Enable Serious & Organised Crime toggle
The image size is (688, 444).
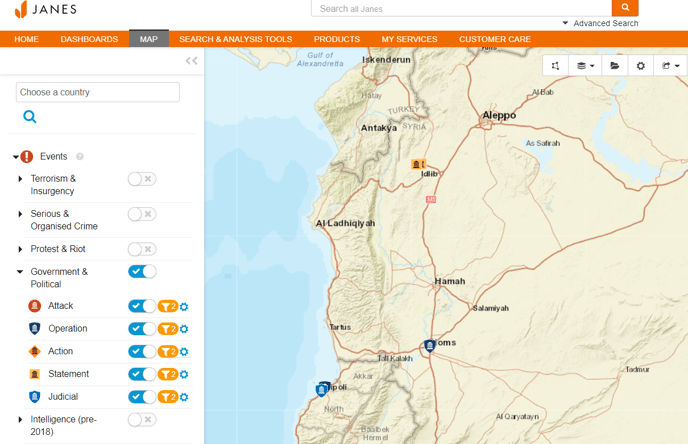point(142,214)
